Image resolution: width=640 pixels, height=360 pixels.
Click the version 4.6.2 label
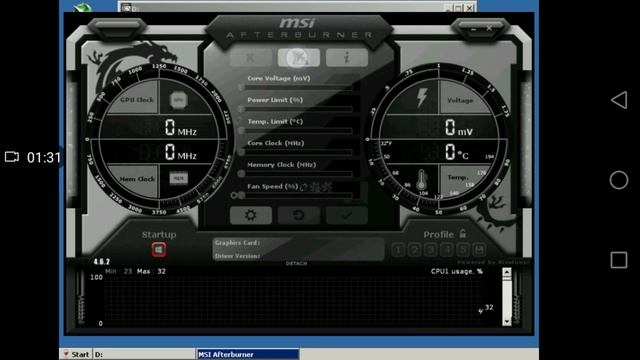(102, 262)
